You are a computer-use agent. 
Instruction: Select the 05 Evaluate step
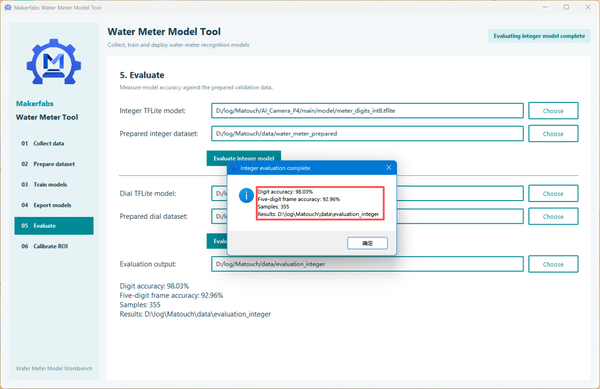pyautogui.click(x=54, y=226)
